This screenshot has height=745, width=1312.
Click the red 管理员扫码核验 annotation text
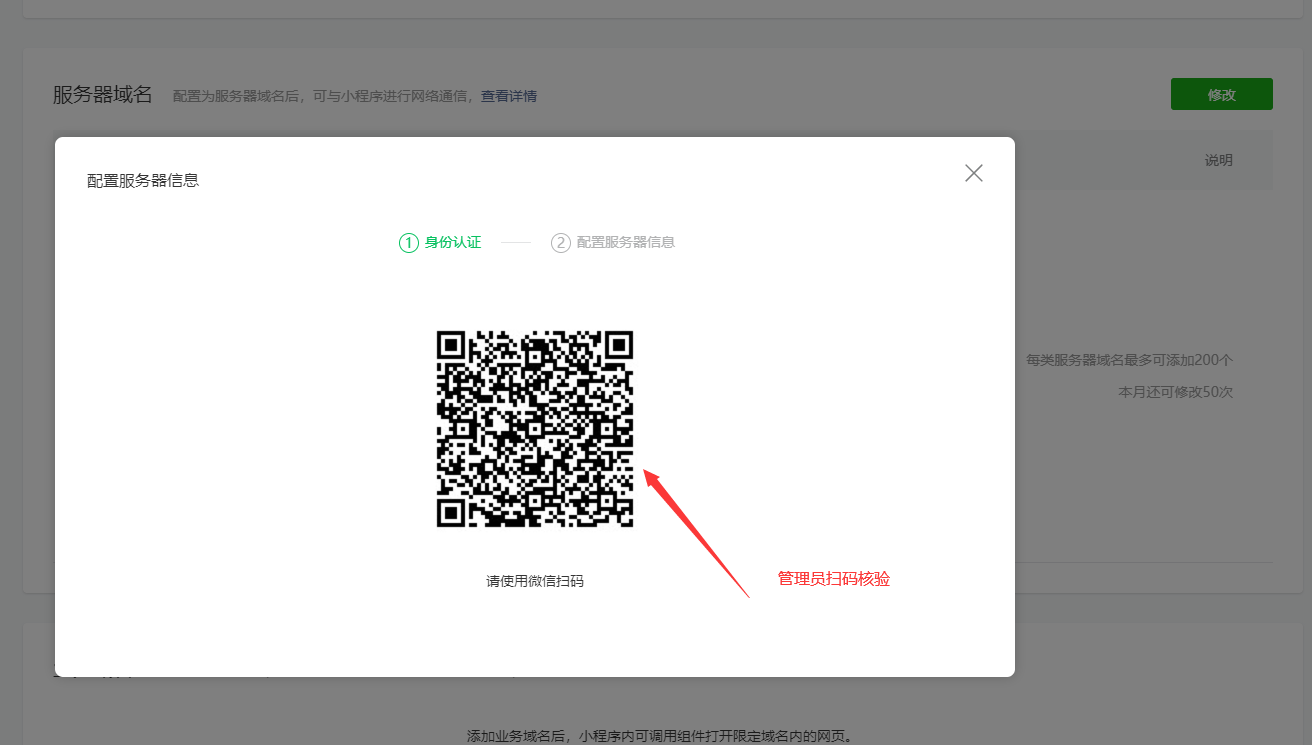pyautogui.click(x=834, y=579)
